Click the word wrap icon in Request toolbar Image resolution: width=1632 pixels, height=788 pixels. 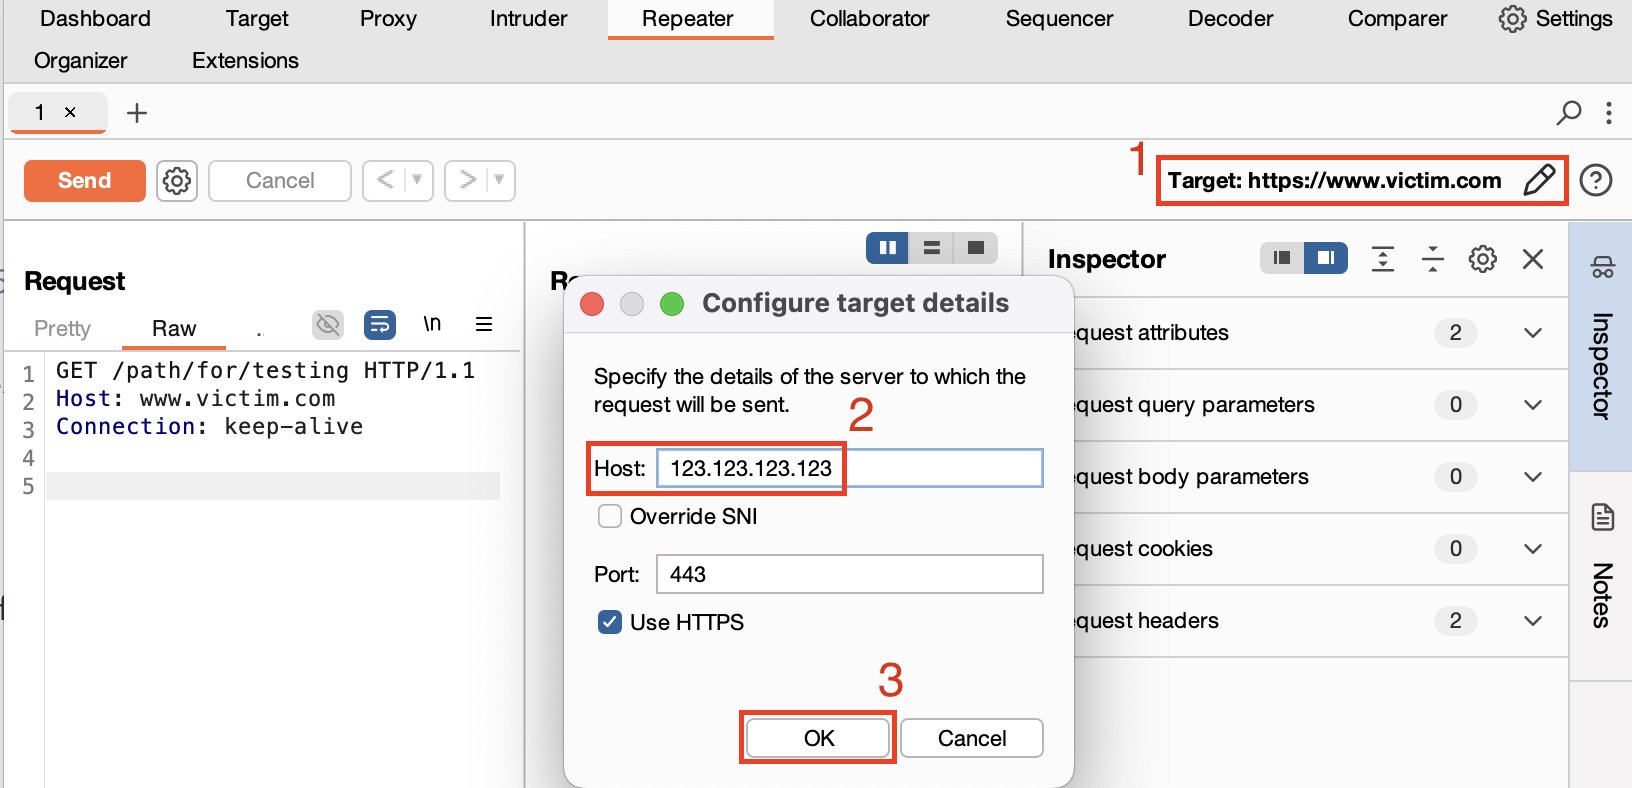pyautogui.click(x=380, y=324)
